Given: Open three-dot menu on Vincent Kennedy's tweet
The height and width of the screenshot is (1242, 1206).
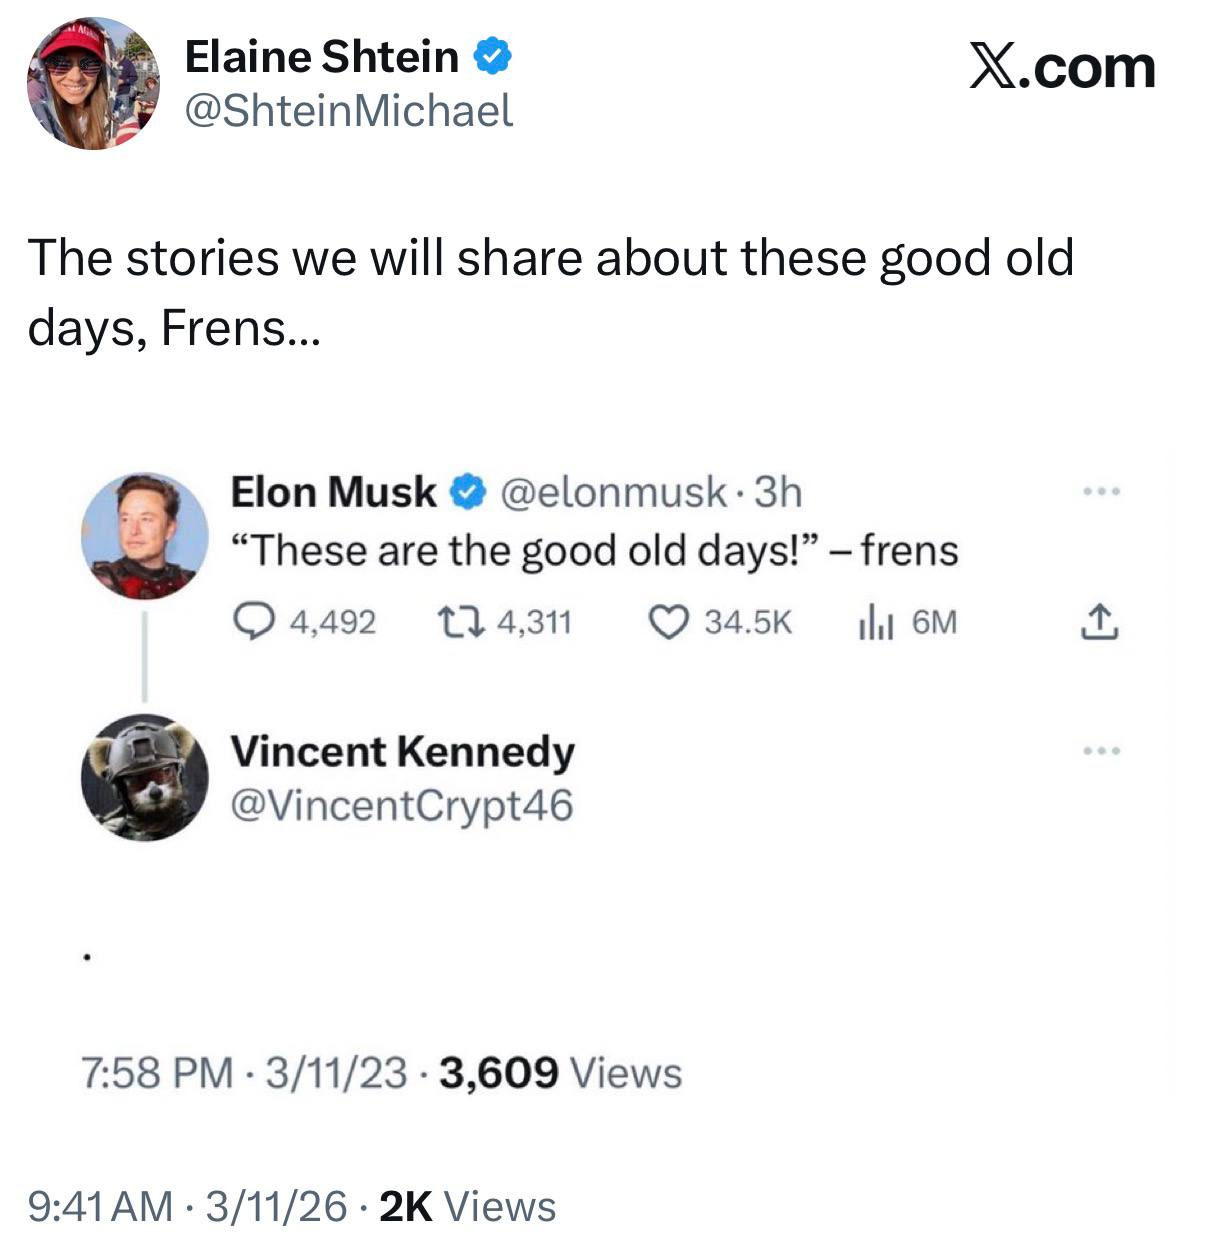Looking at the screenshot, I should [x=1102, y=750].
